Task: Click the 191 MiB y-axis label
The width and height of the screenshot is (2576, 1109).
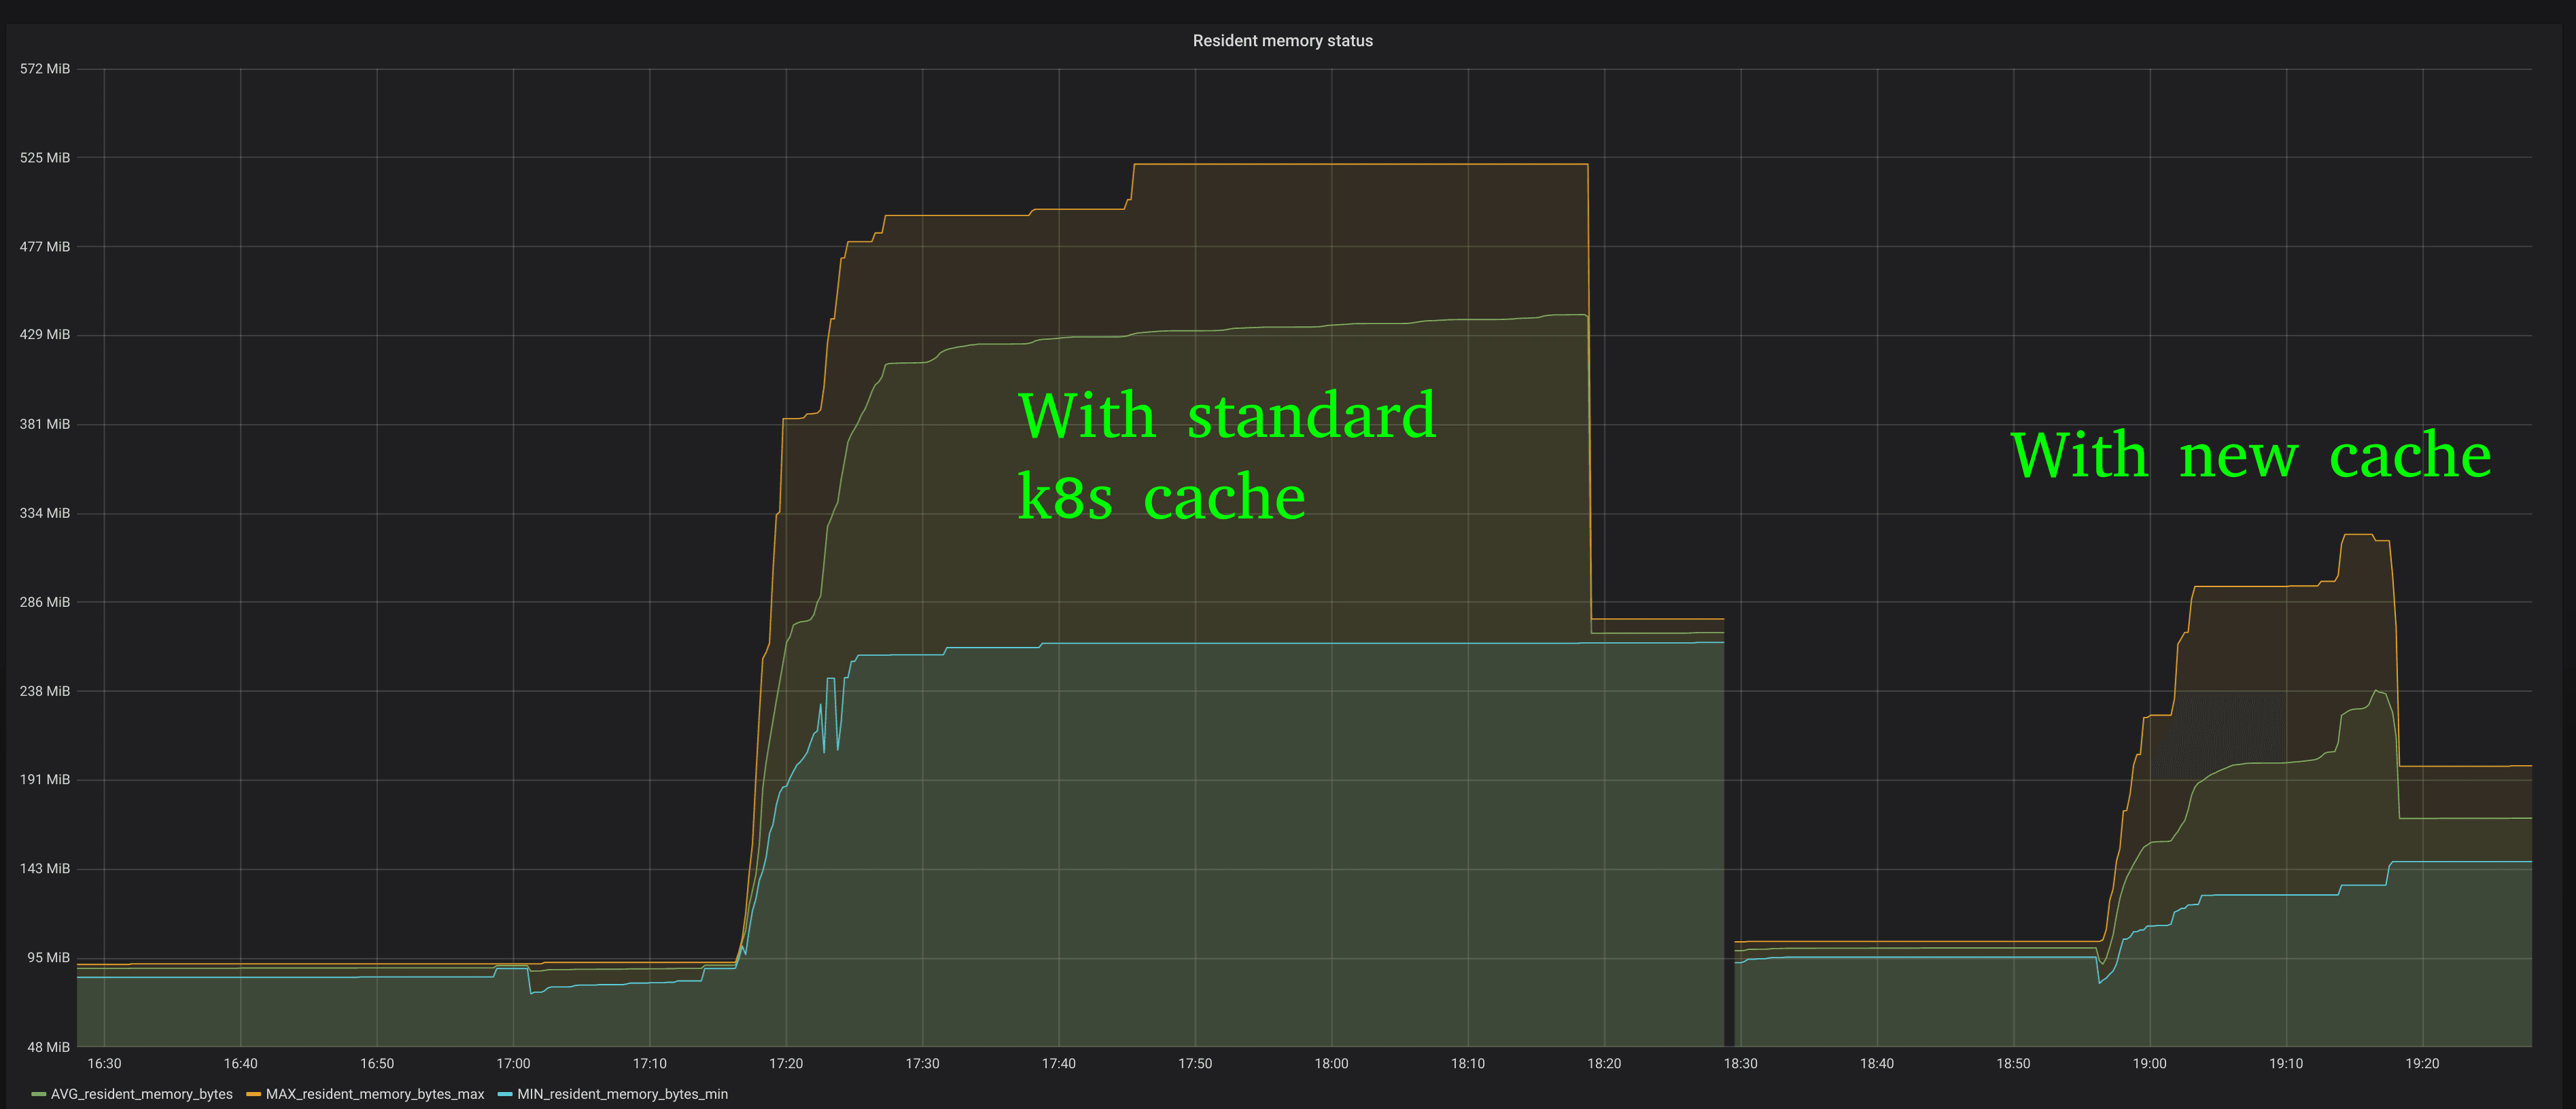Action: click(45, 780)
